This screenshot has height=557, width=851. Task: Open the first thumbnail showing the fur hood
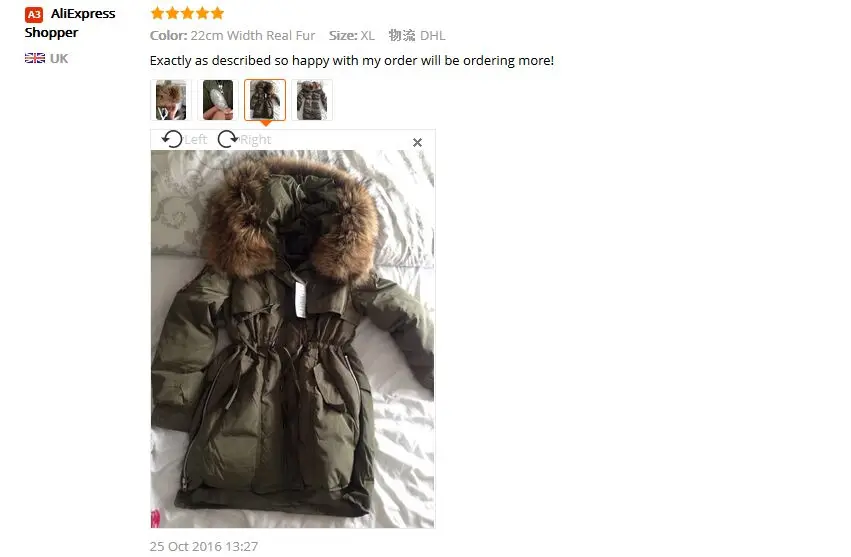coord(171,100)
